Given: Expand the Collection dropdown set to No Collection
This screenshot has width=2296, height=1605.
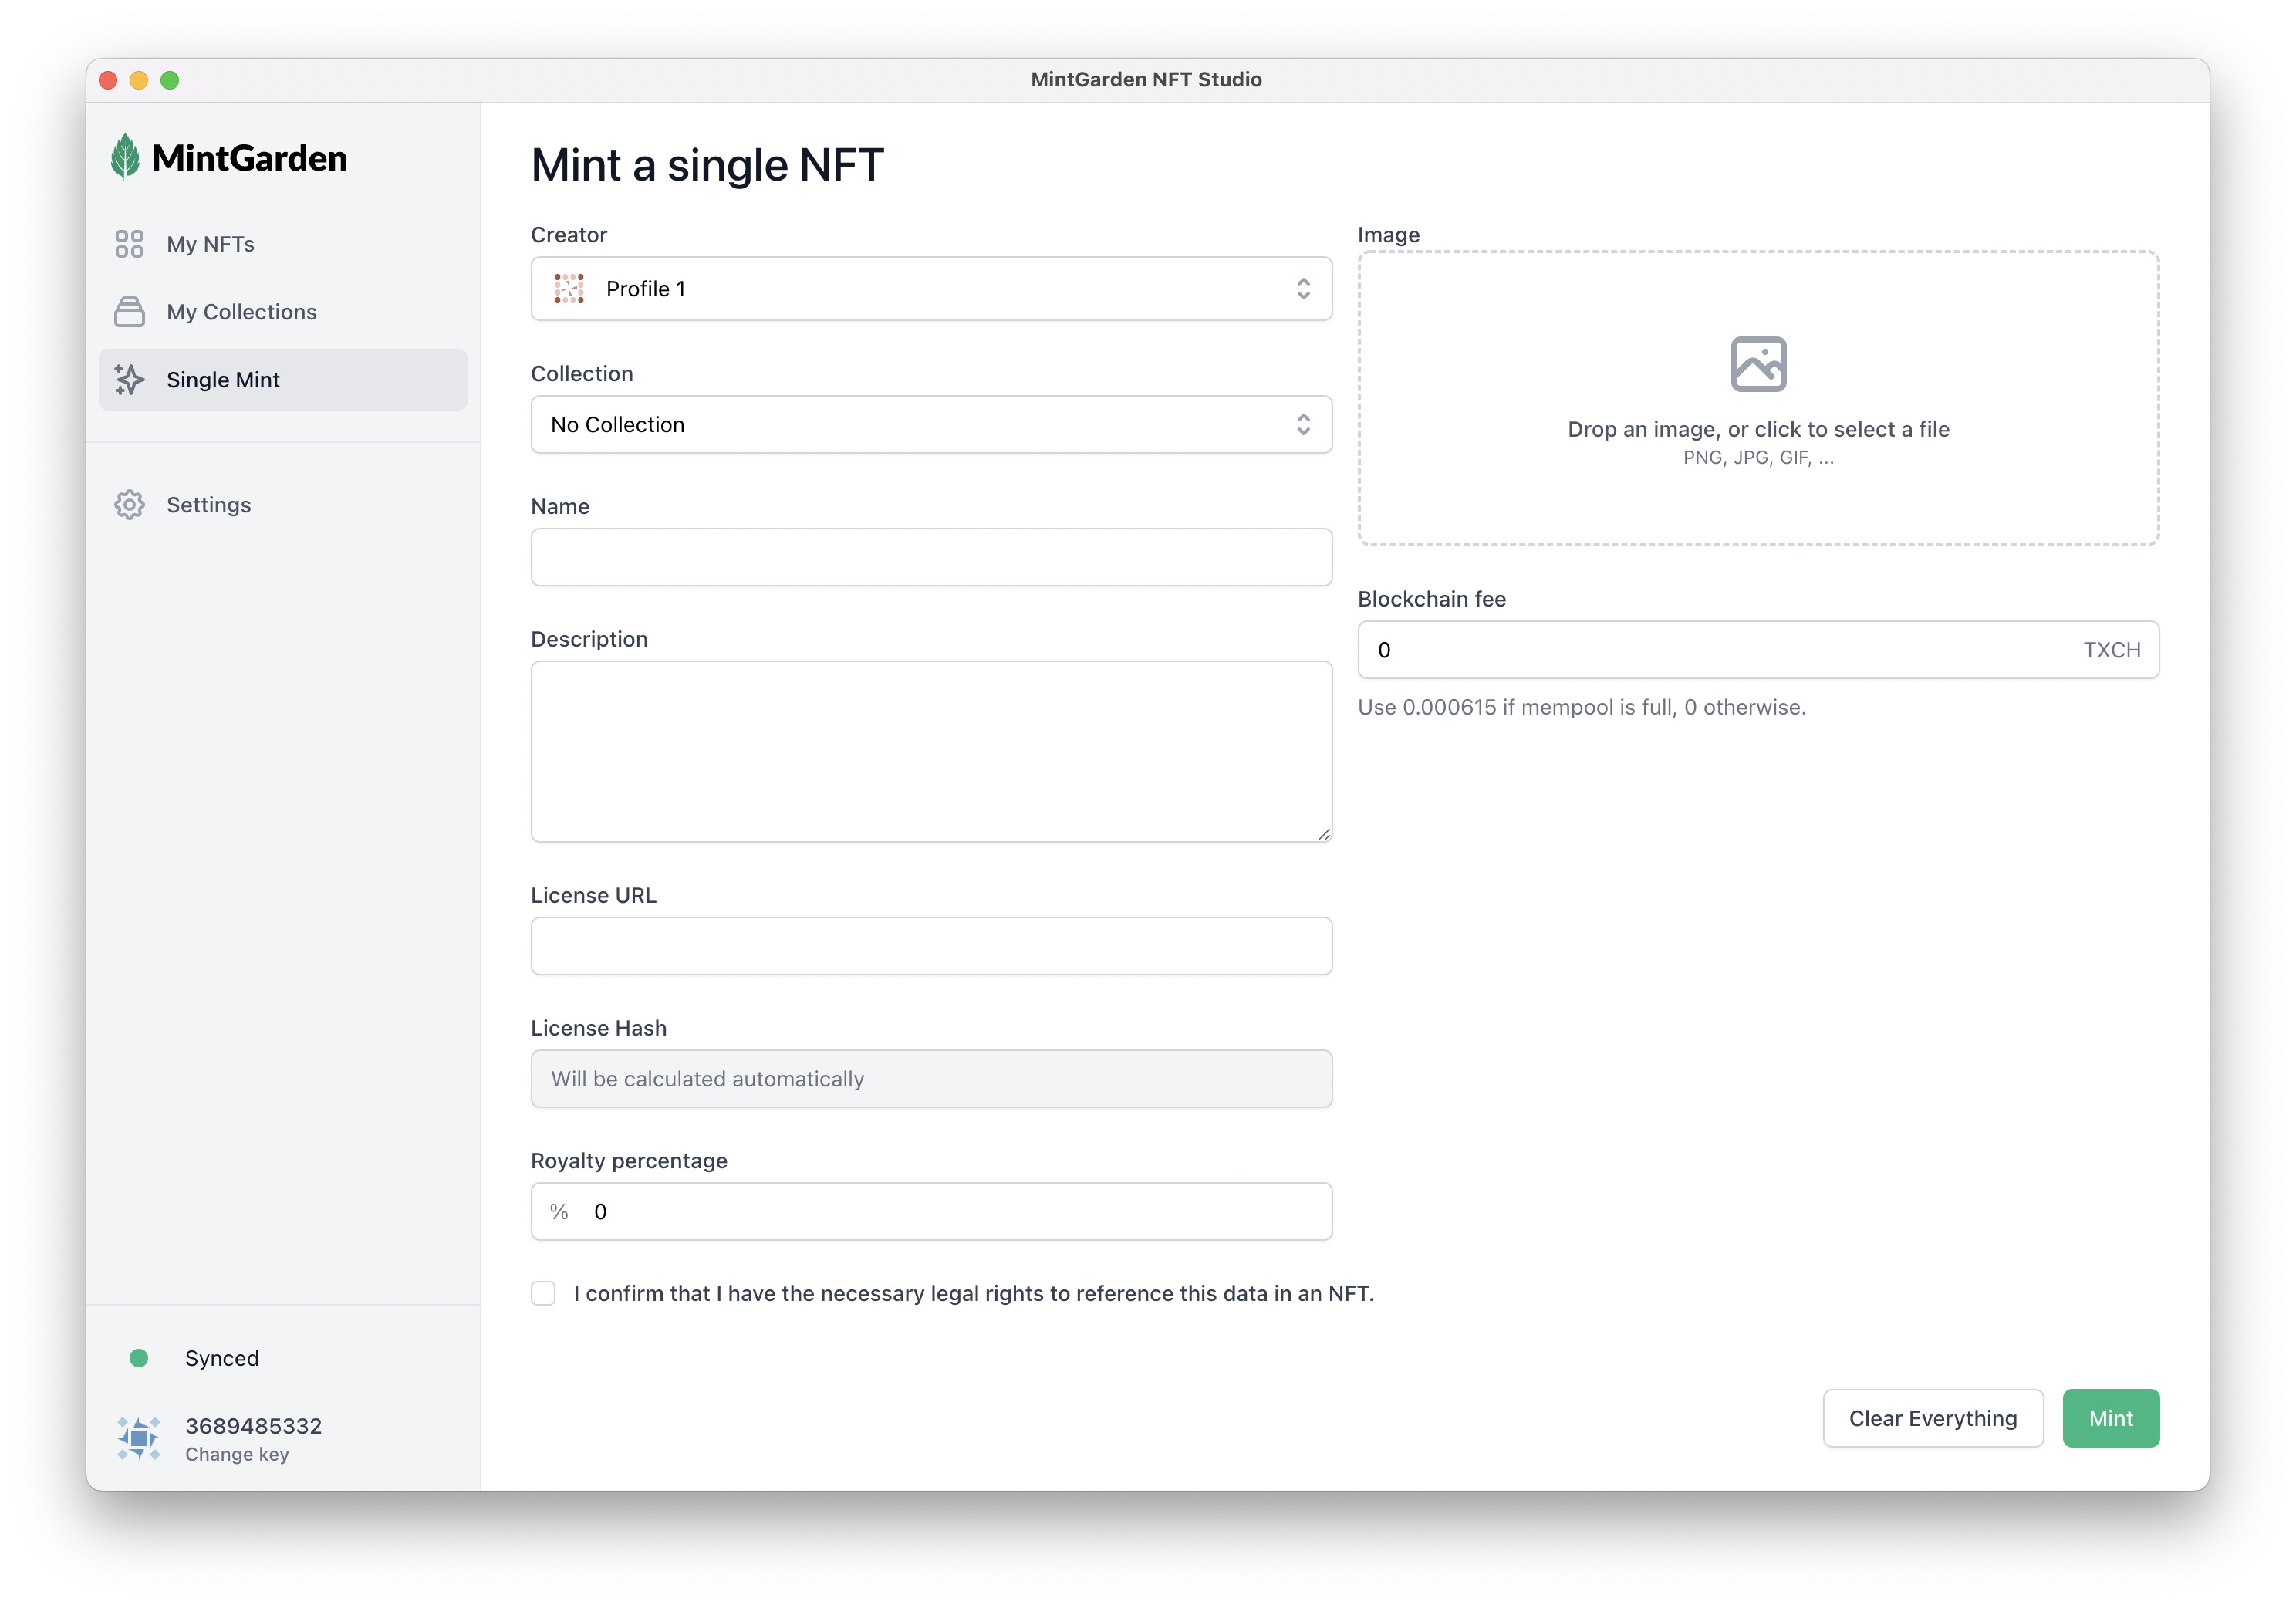Looking at the screenshot, I should (931, 424).
